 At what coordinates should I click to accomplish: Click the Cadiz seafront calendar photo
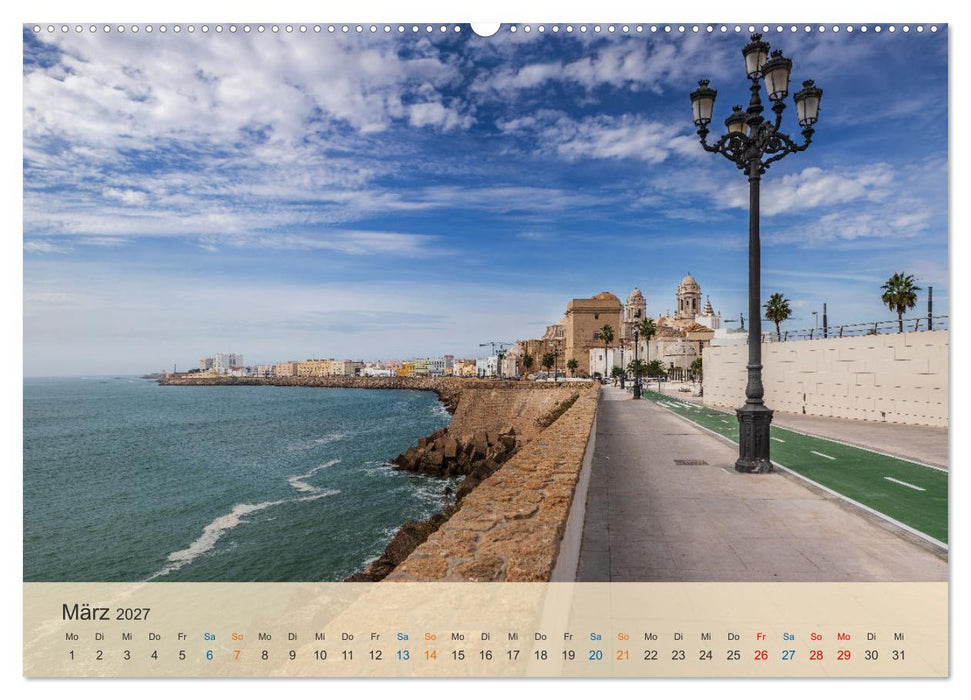click(x=486, y=303)
